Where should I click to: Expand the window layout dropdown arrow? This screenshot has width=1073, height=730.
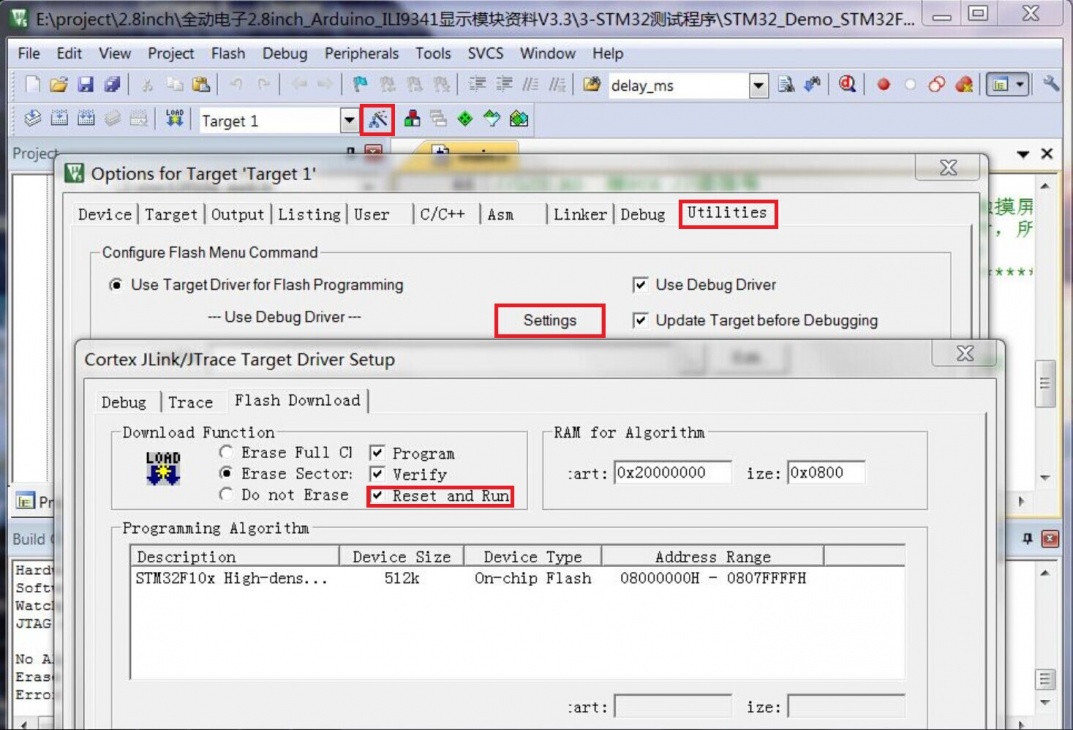pos(1020,85)
